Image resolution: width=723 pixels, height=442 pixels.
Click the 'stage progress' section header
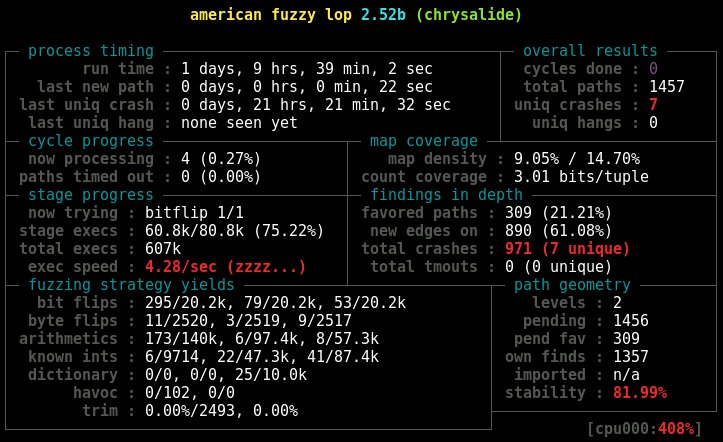(x=91, y=194)
